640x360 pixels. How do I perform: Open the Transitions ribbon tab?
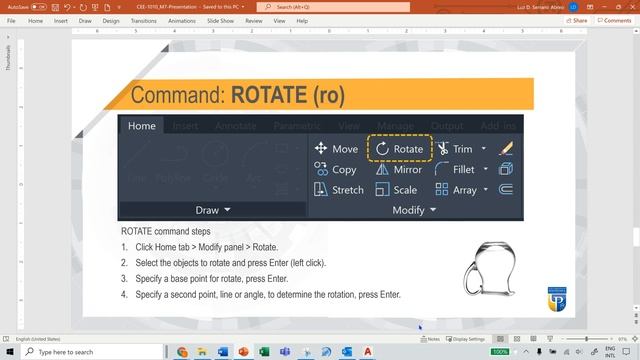[144, 21]
